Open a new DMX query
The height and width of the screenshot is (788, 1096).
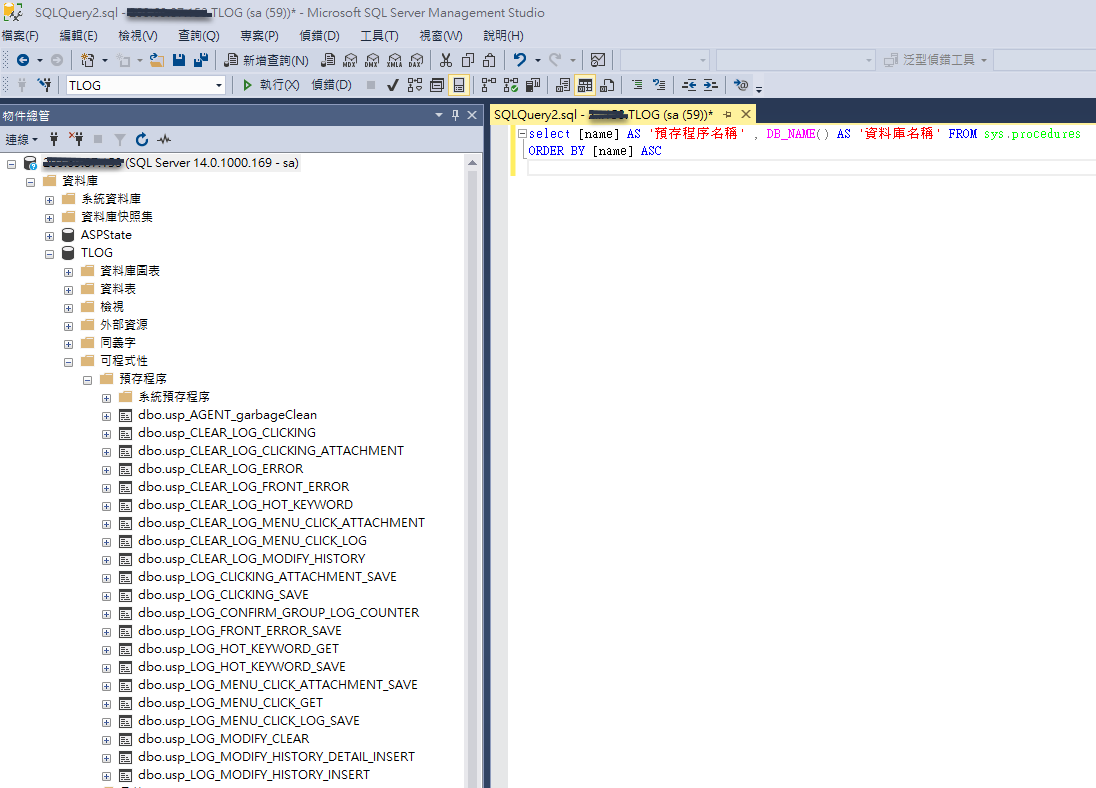coord(373,60)
